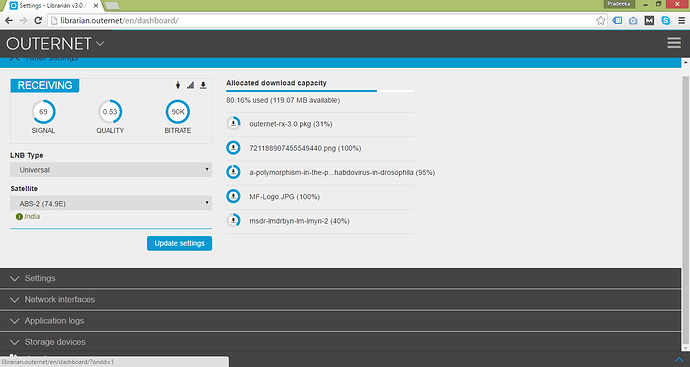Click download icon beside msdr-lmdrbyn-lm-lmyn-2
This screenshot has height=367, width=690.
click(233, 220)
